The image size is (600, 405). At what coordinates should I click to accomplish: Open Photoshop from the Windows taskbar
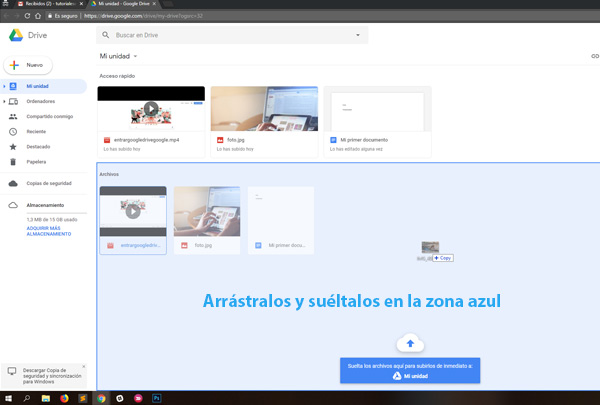(x=158, y=398)
